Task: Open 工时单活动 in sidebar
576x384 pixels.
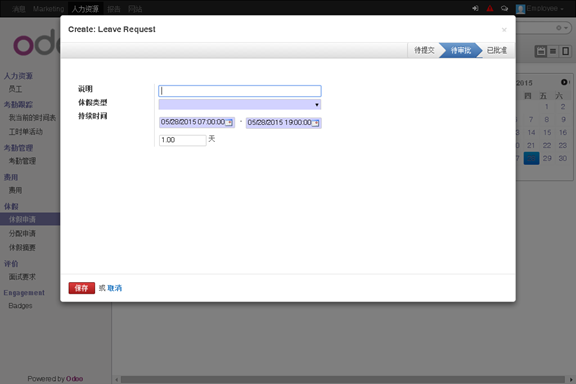Action: 26,132
